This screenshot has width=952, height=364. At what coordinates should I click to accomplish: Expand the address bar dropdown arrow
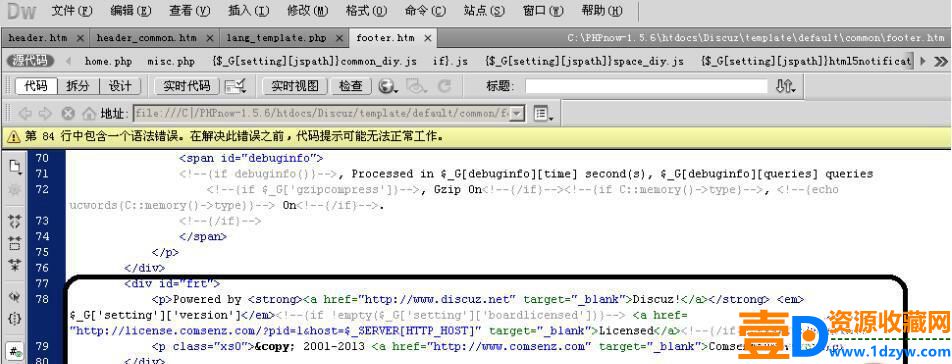[517, 113]
